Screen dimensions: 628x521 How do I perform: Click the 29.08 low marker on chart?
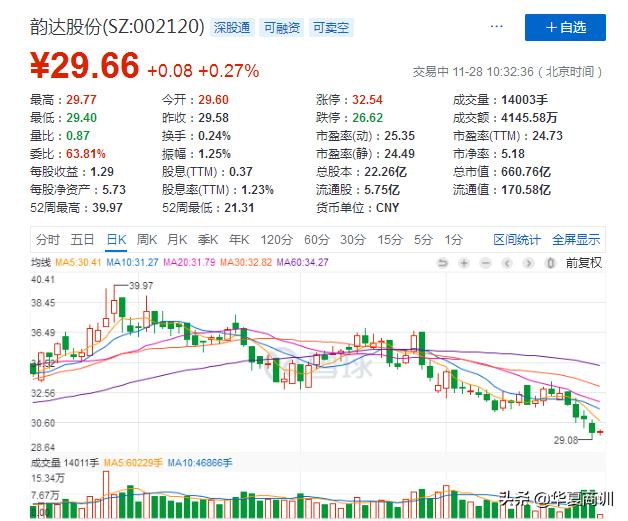566,440
